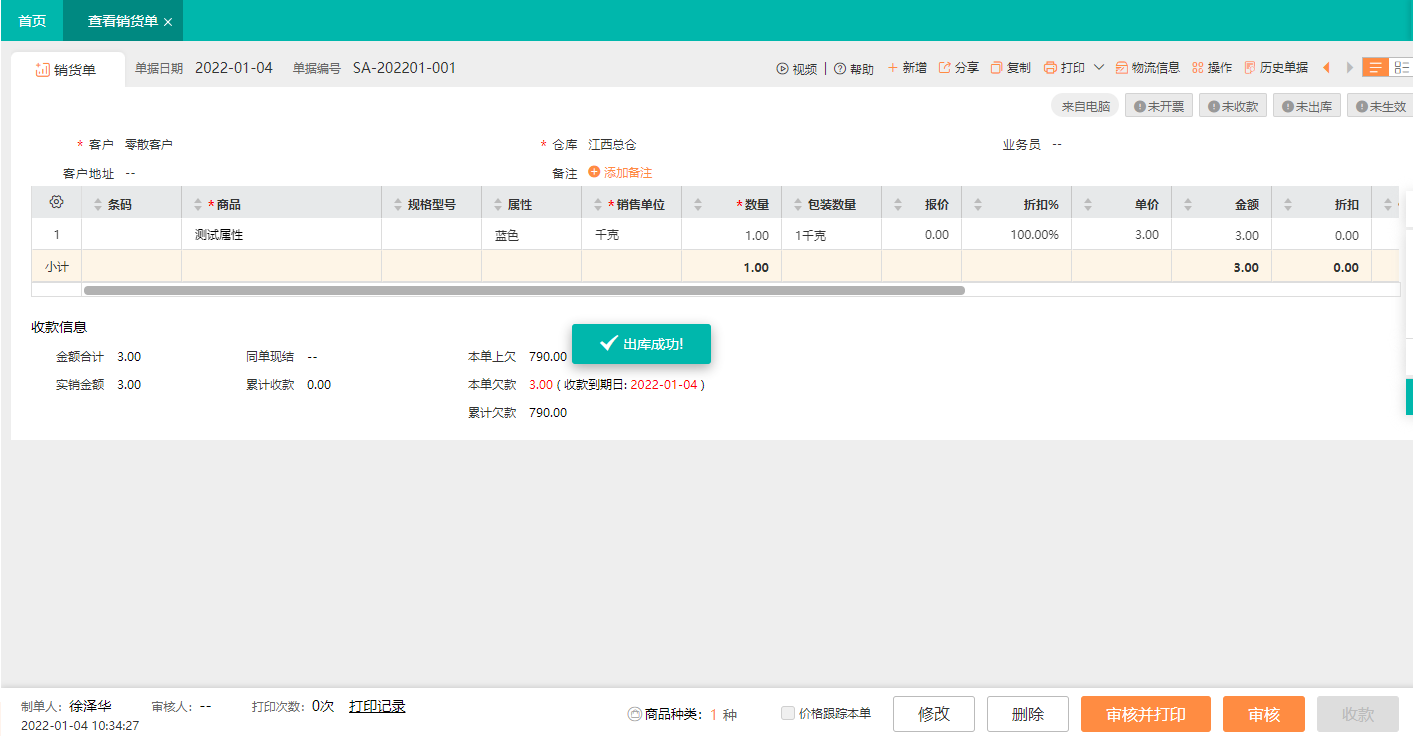Open the 帮助 help icon
The height and width of the screenshot is (736, 1413).
[x=840, y=69]
